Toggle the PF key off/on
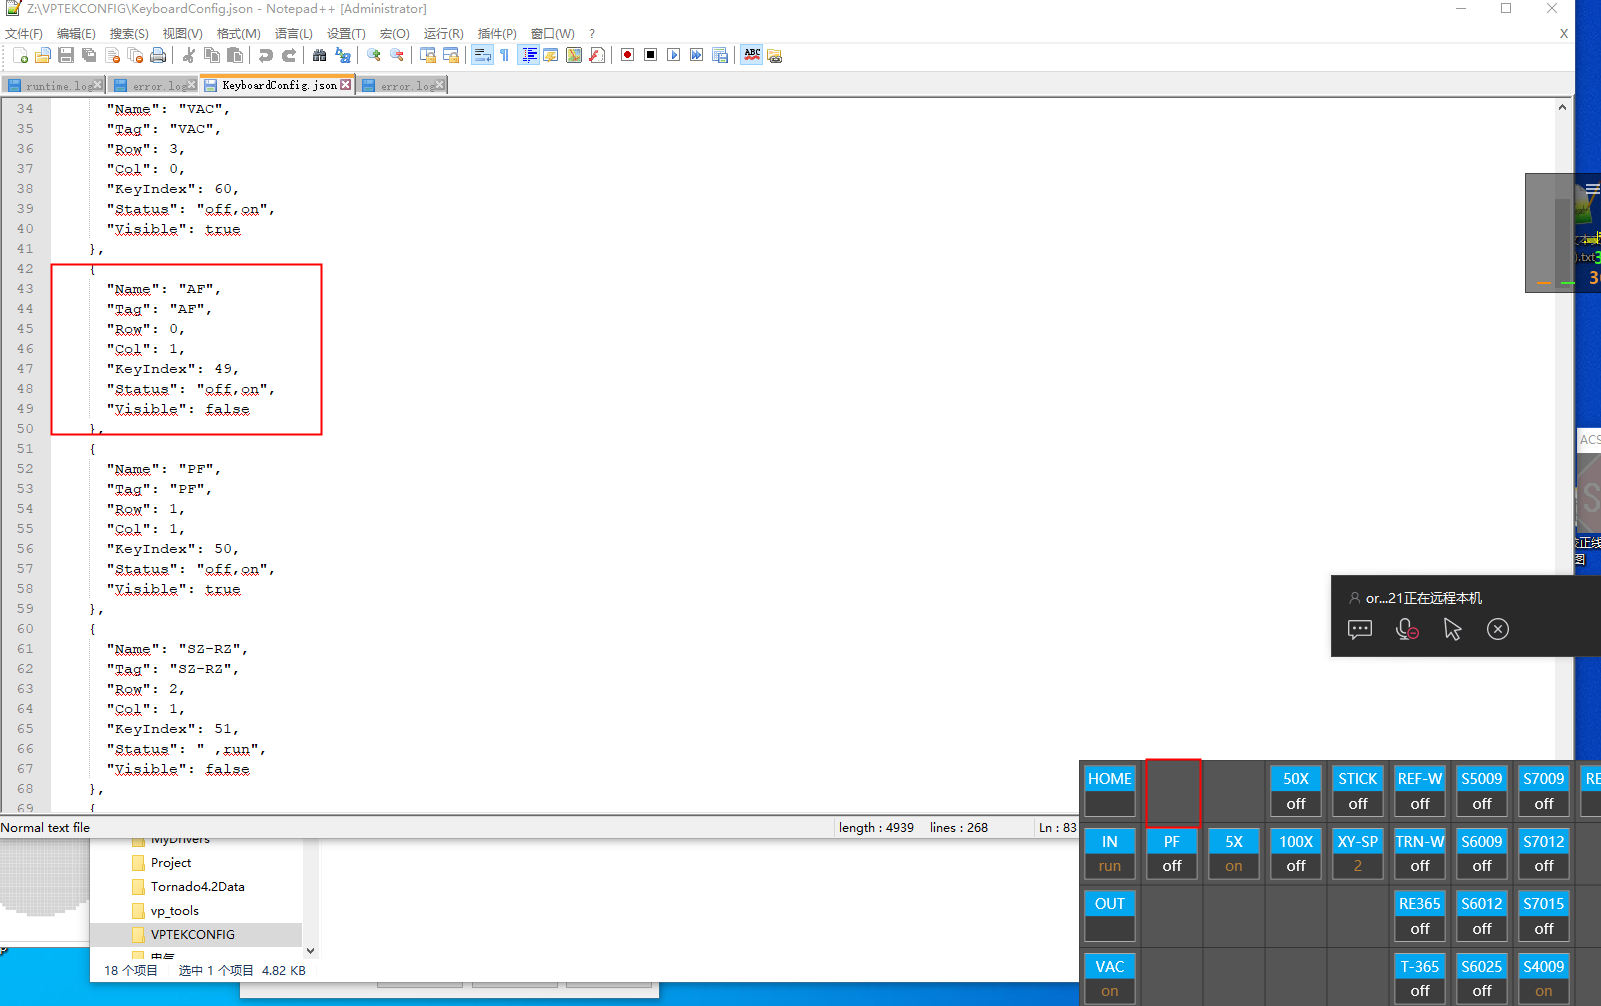The width and height of the screenshot is (1601, 1006). 1171,853
